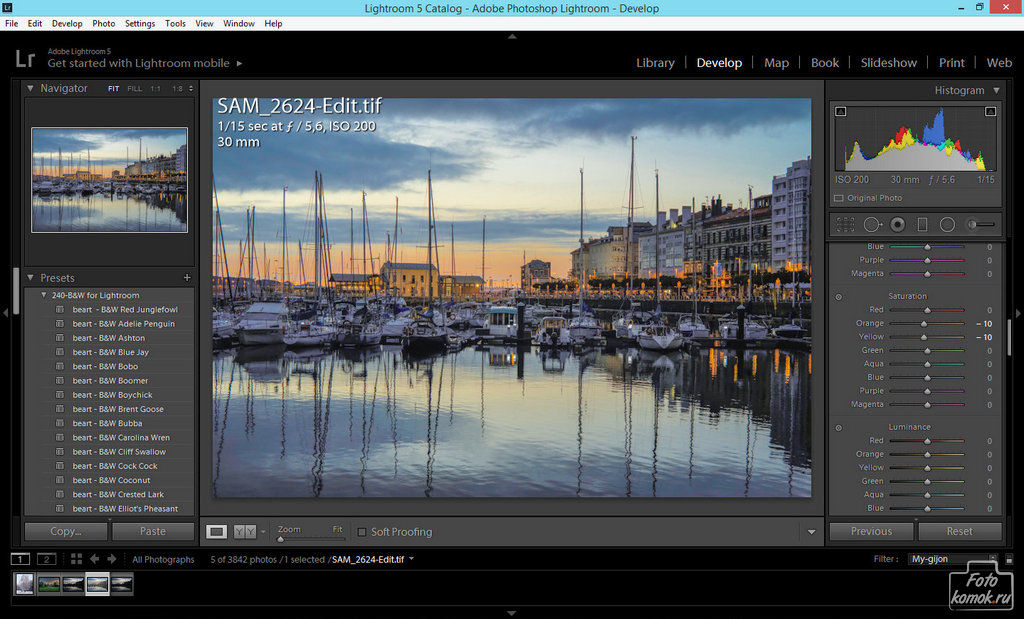This screenshot has width=1024, height=619.
Task: Click the Reset button
Action: (x=959, y=532)
